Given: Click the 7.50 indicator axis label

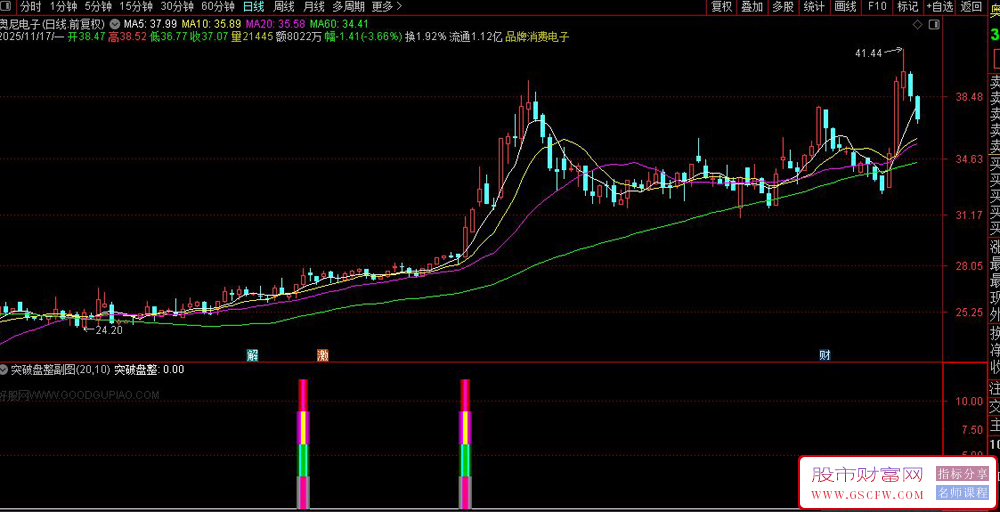Looking at the screenshot, I should (x=973, y=430).
